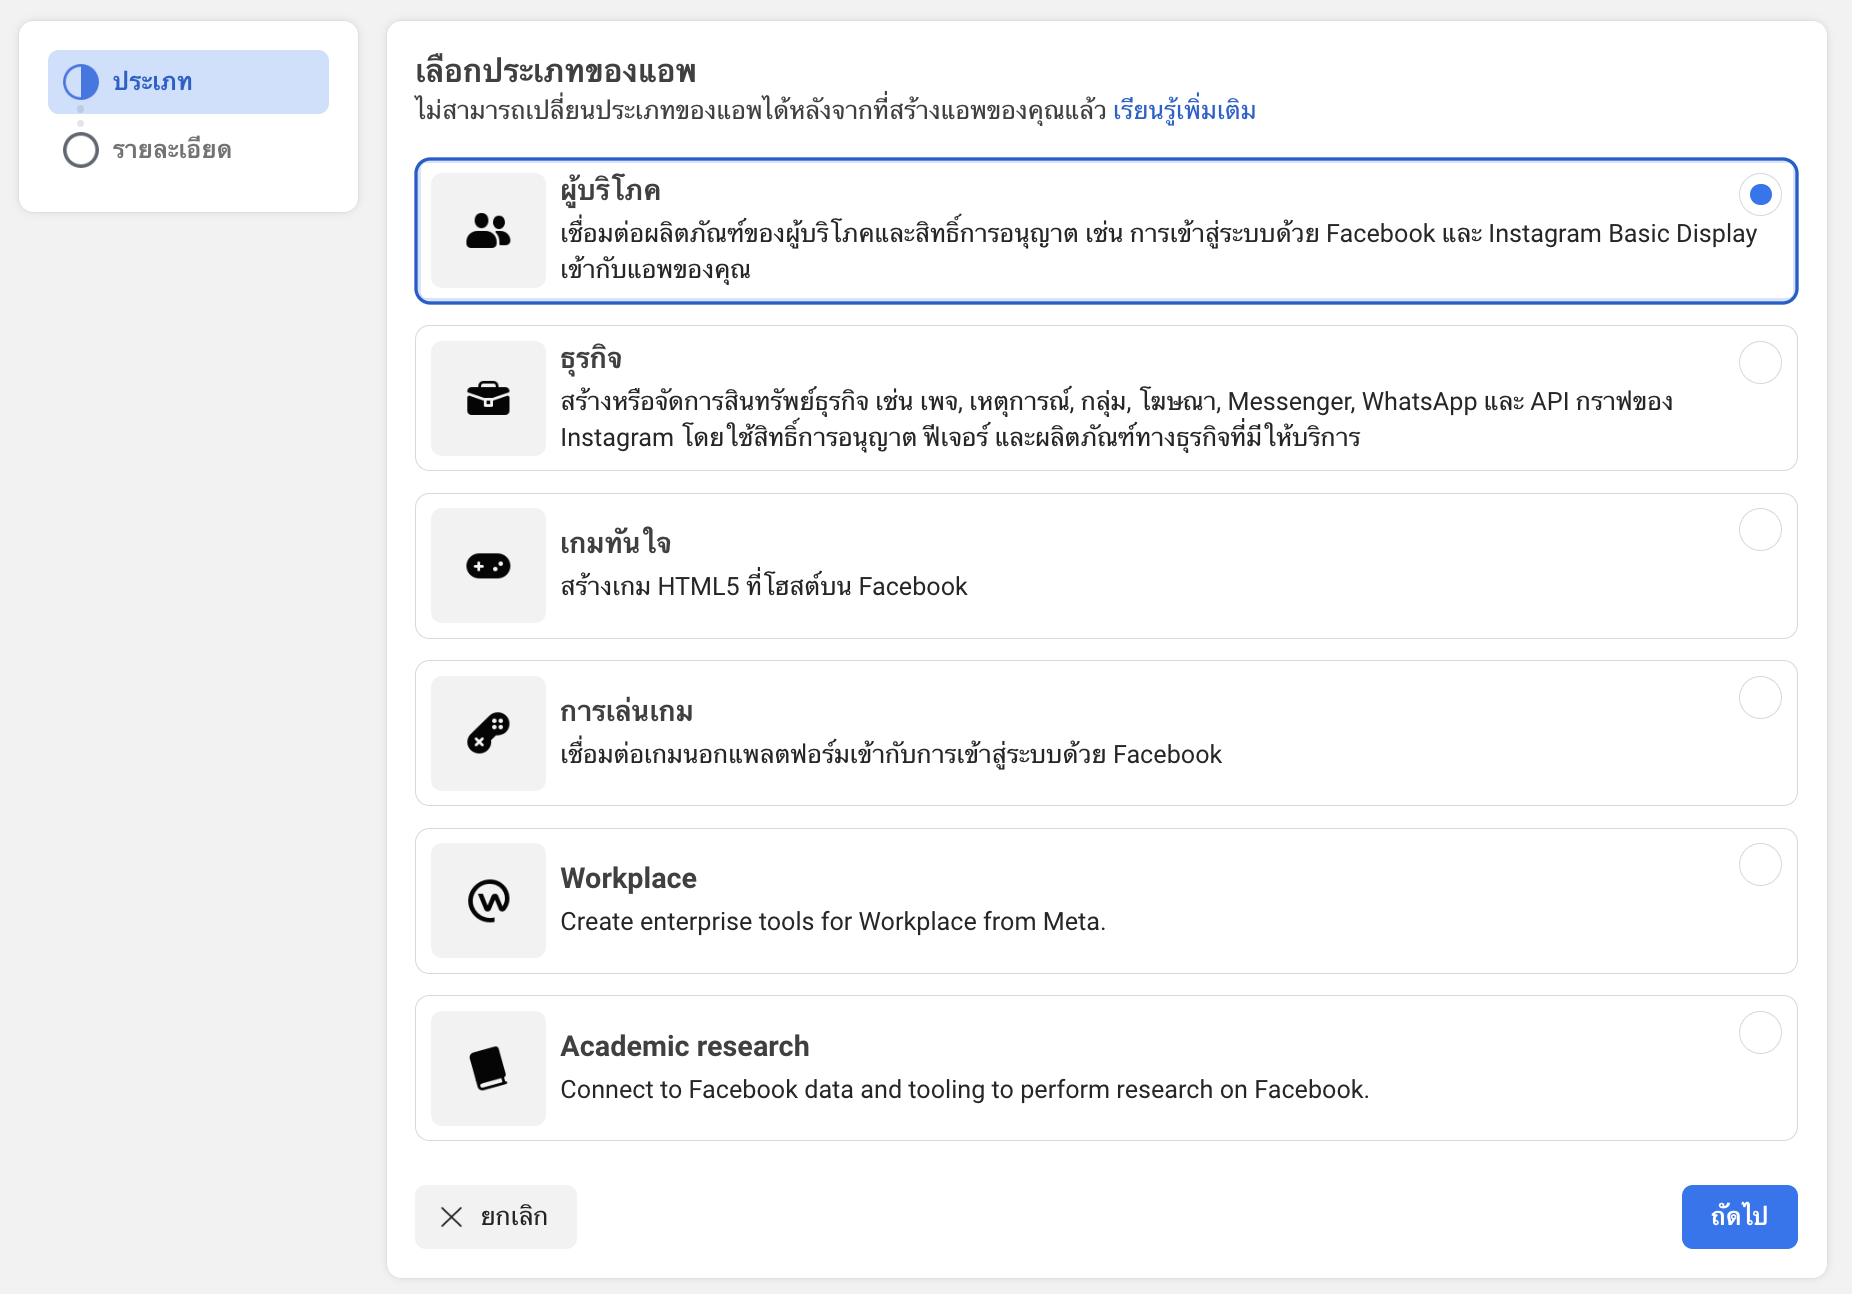The image size is (1852, 1294).
Task: Click the การเล่นเกม card title
Action: (626, 711)
